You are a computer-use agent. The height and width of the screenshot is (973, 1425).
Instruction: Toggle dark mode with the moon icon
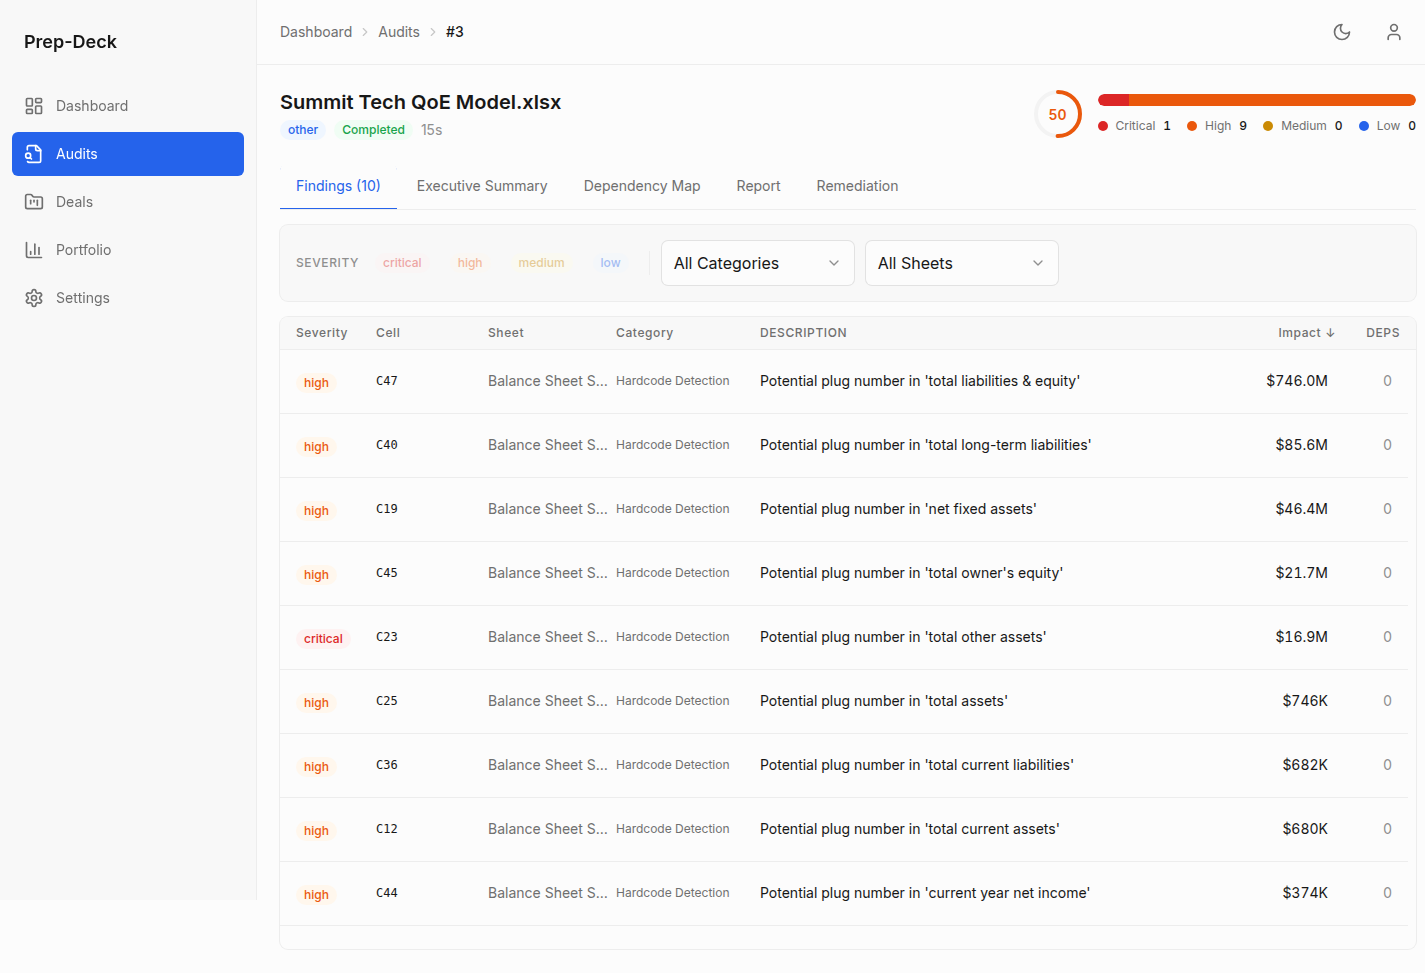[x=1342, y=32]
